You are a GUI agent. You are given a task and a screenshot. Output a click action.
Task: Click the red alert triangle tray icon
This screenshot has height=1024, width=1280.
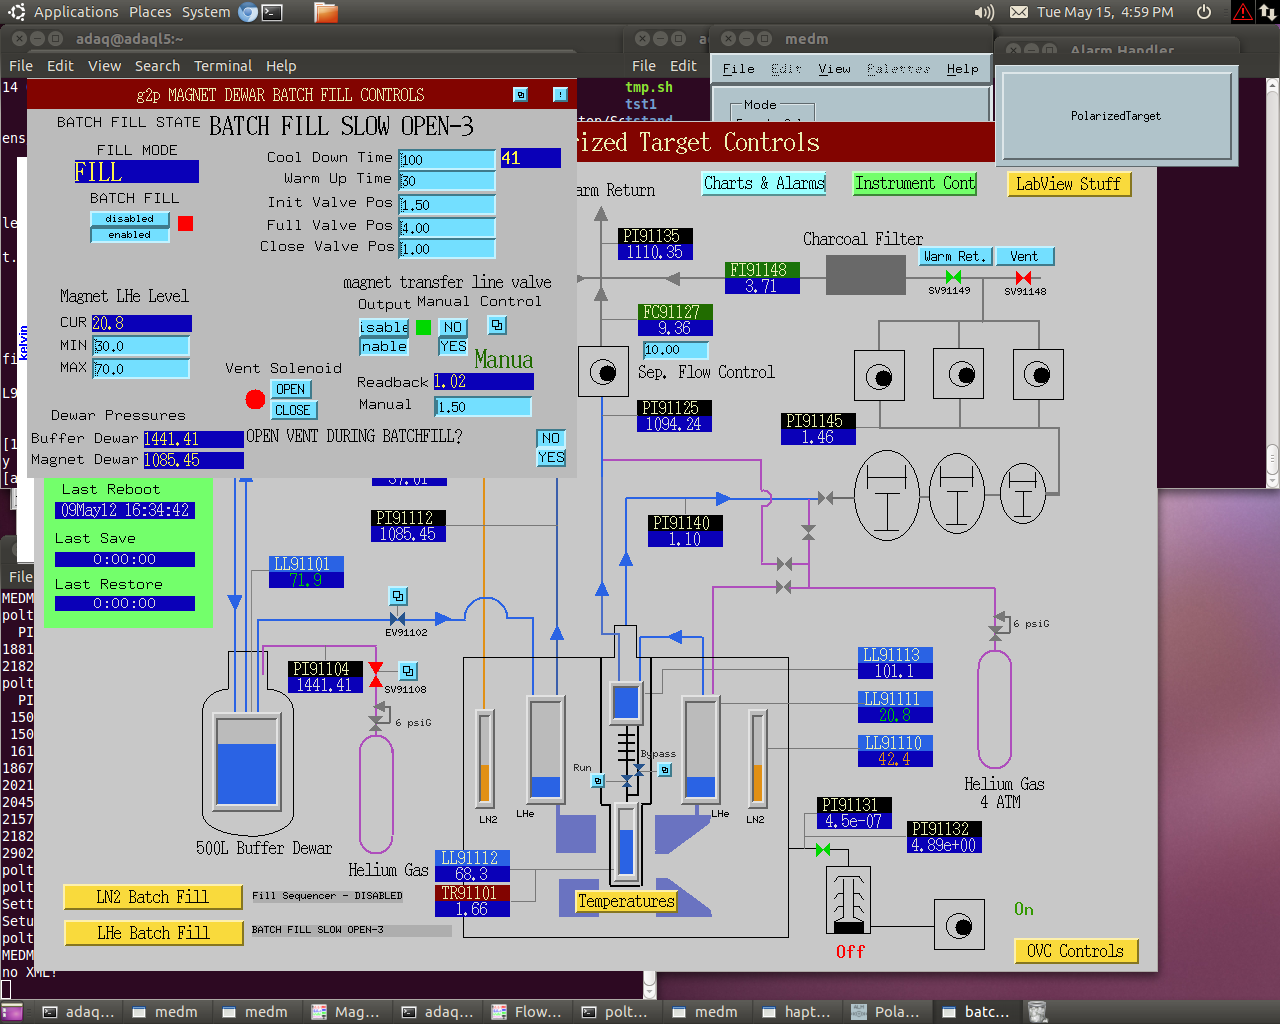pyautogui.click(x=1242, y=12)
